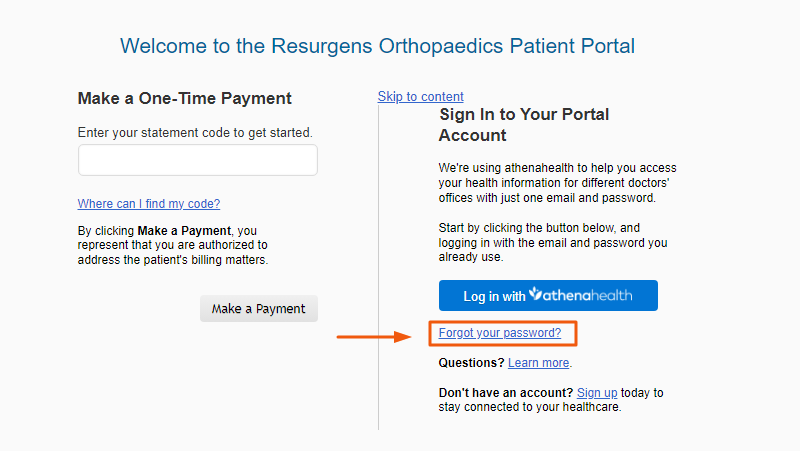
Task: Click the athenahealth wordmark on the login button
Action: [587, 295]
